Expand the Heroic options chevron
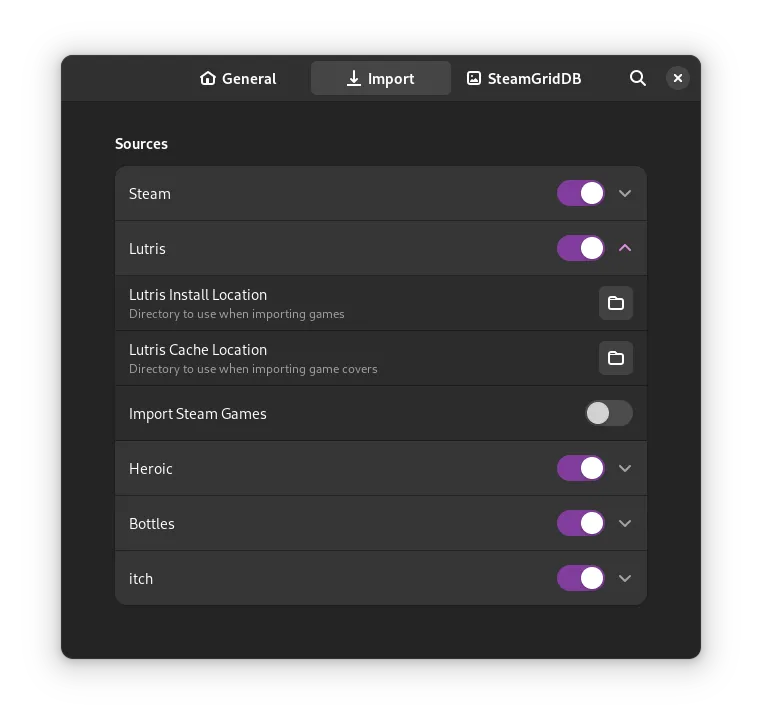This screenshot has height=726, width=762. pyautogui.click(x=625, y=468)
